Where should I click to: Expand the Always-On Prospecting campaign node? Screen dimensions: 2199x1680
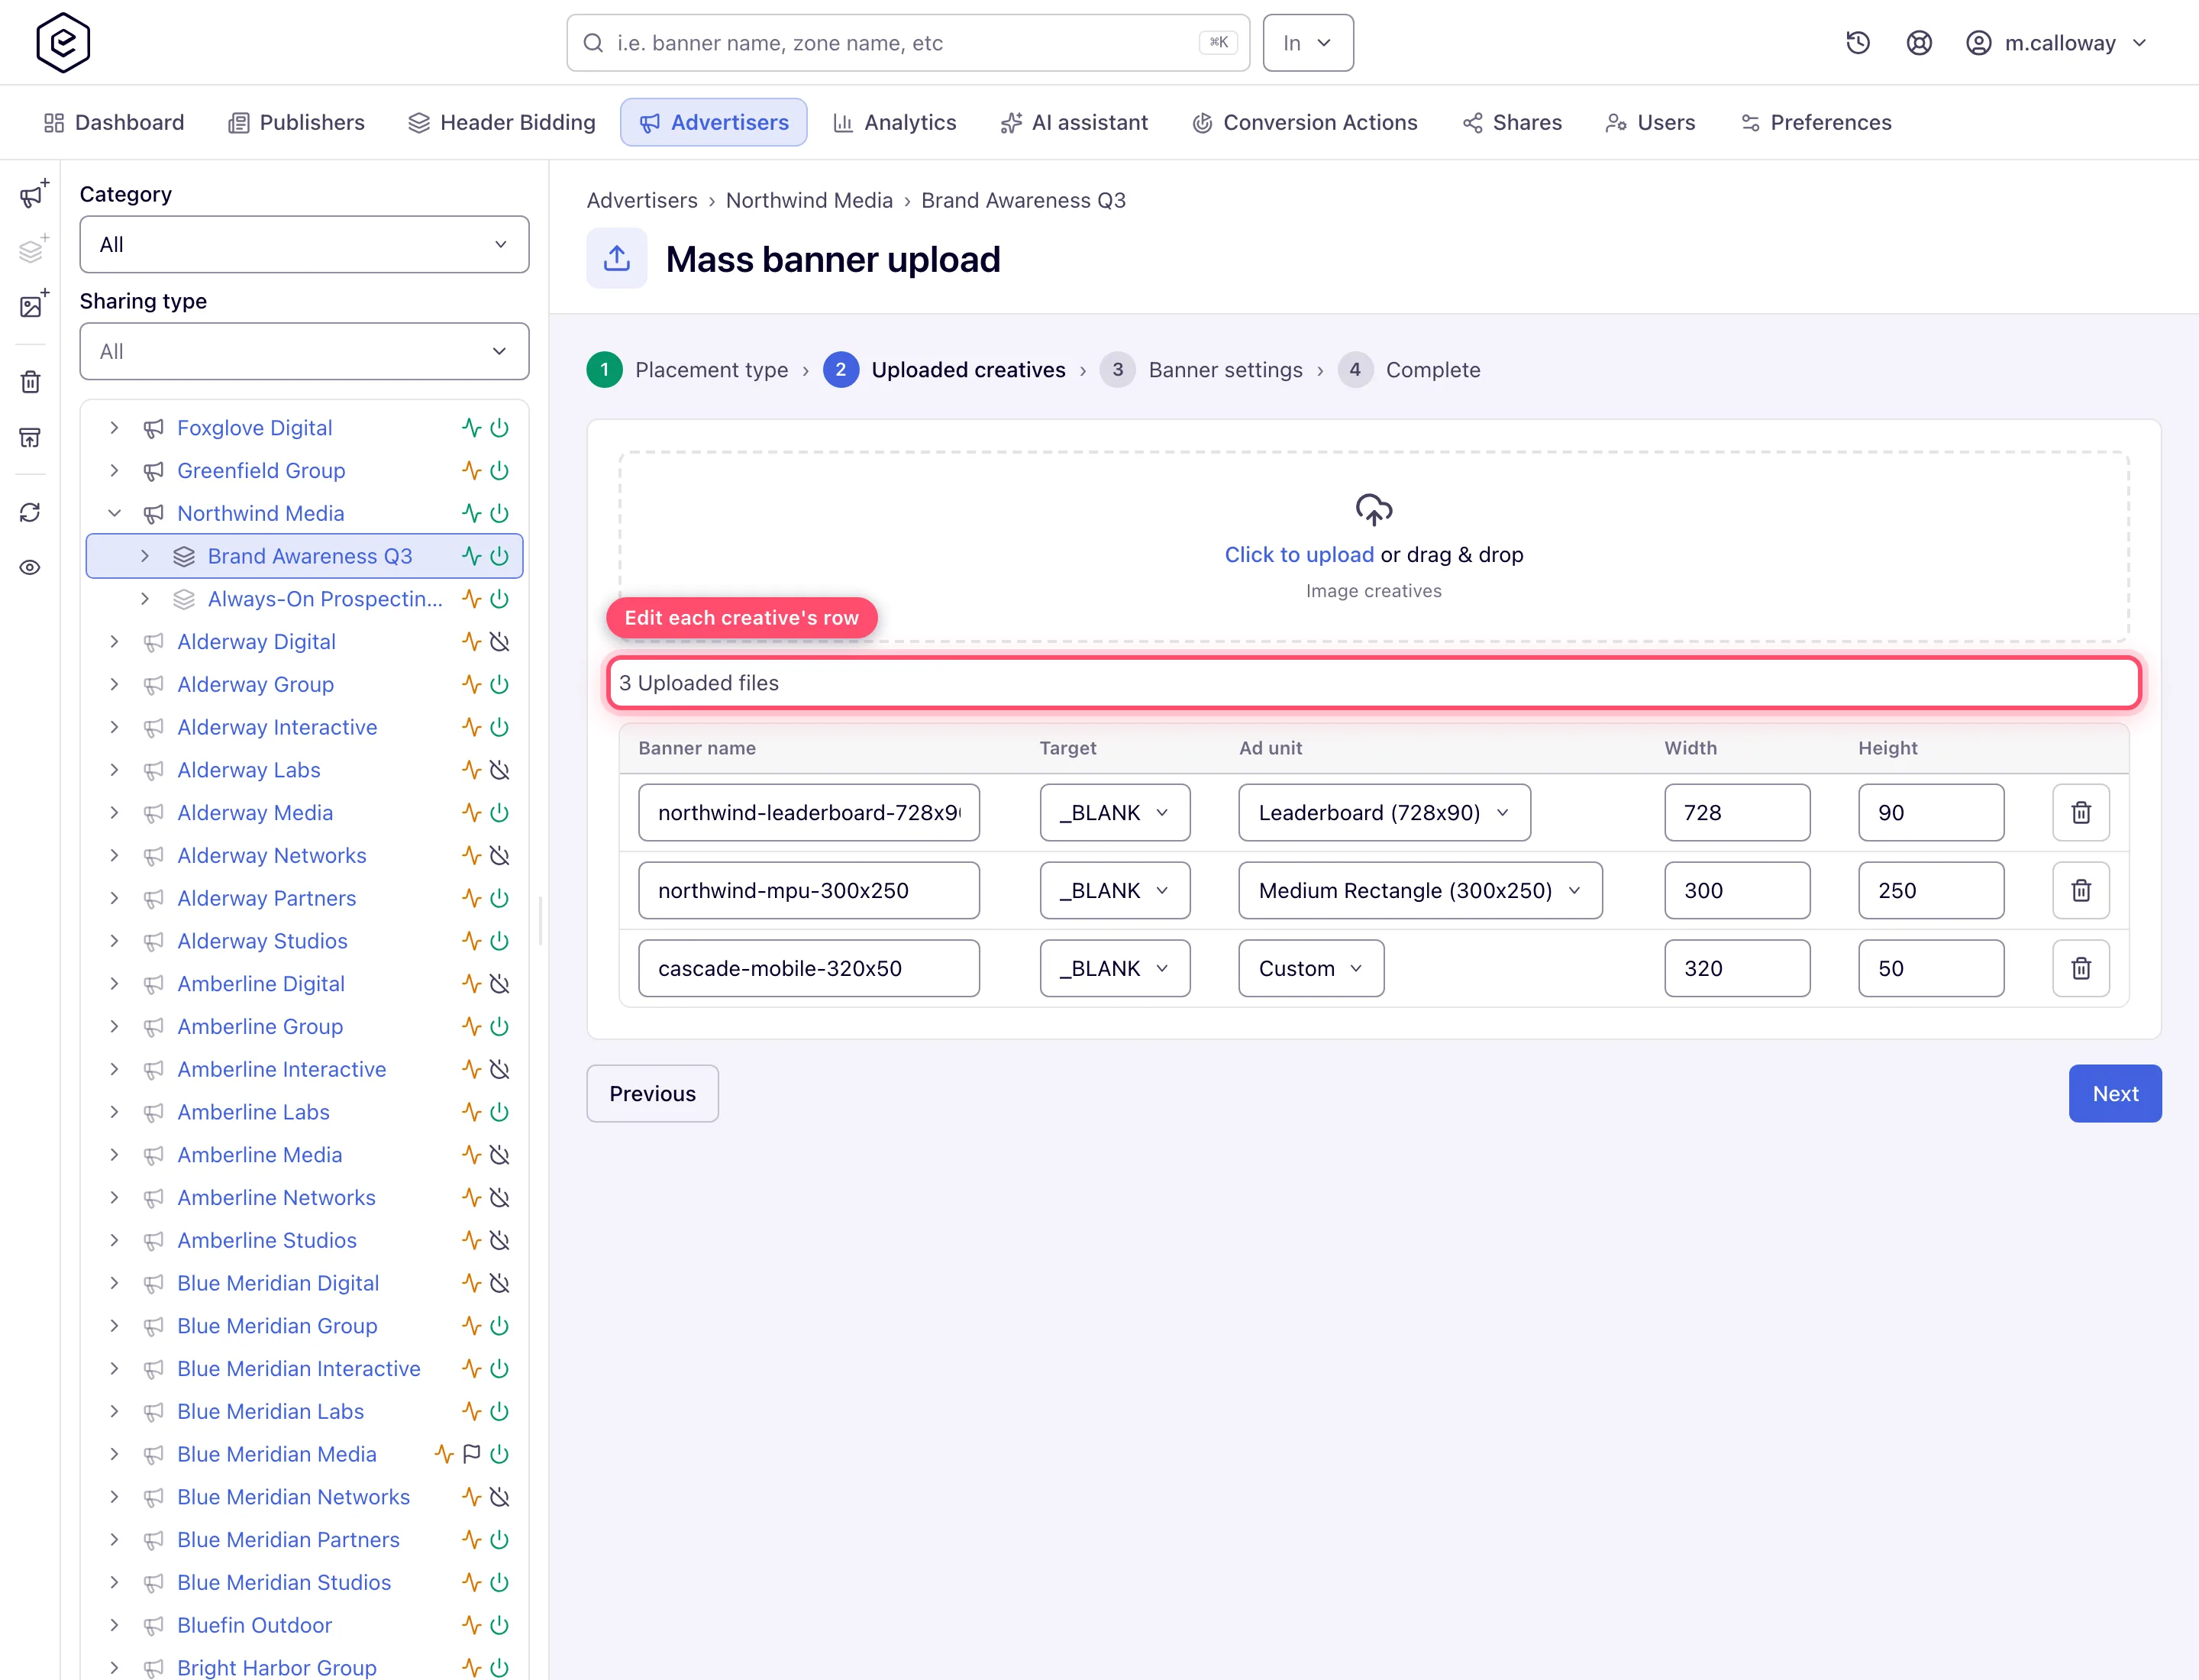click(x=145, y=599)
